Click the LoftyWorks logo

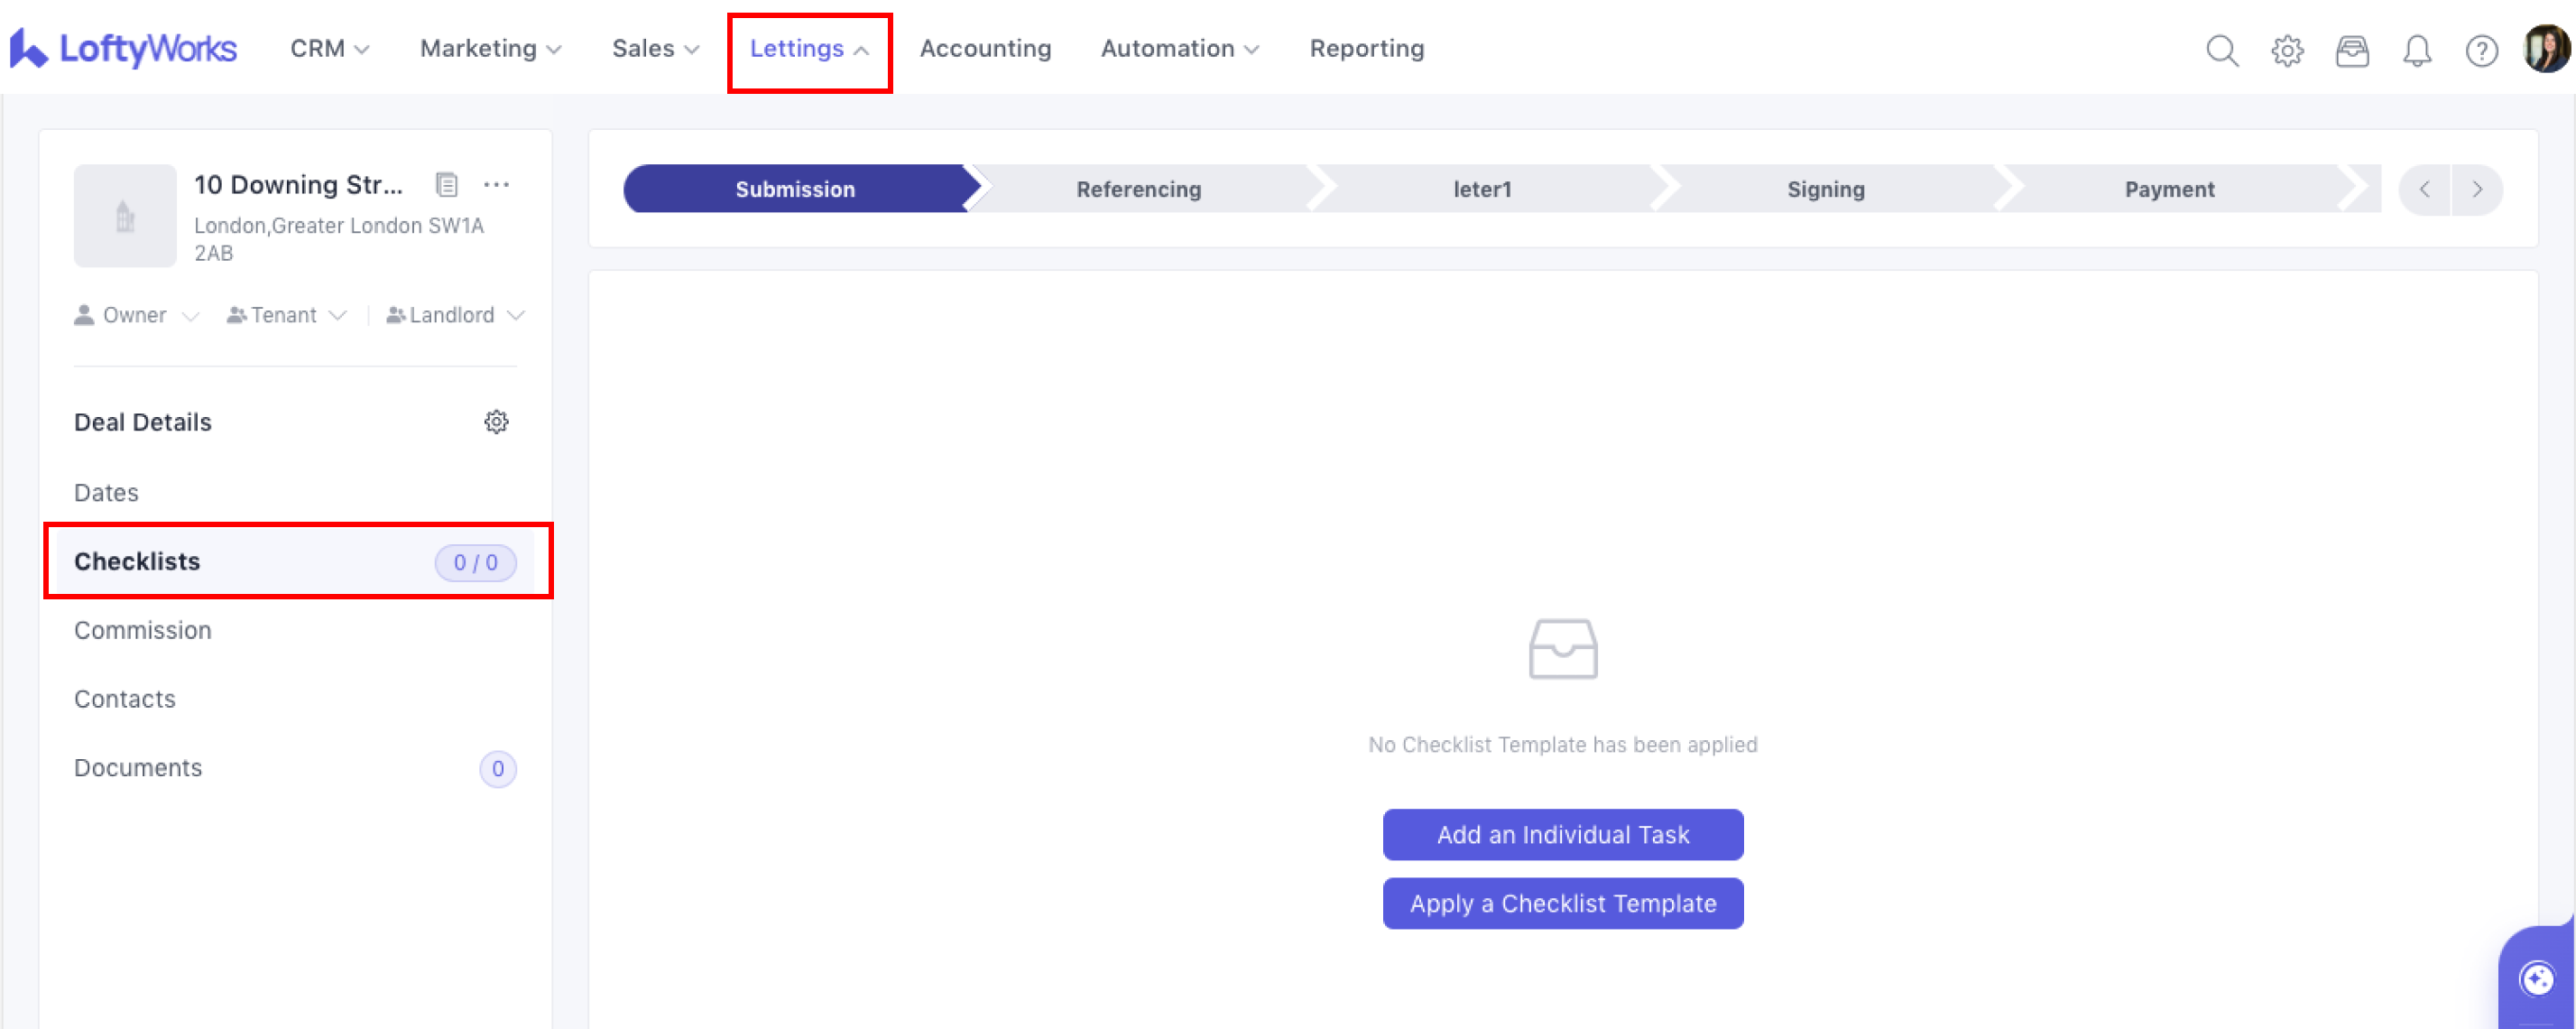coord(123,49)
